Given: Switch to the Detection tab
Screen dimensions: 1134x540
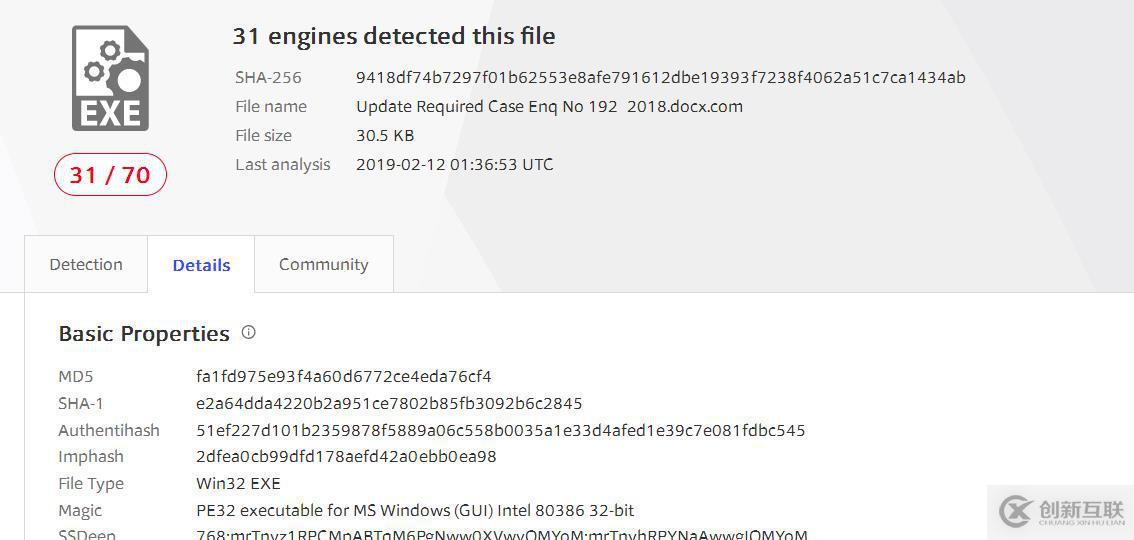Looking at the screenshot, I should [x=86, y=265].
